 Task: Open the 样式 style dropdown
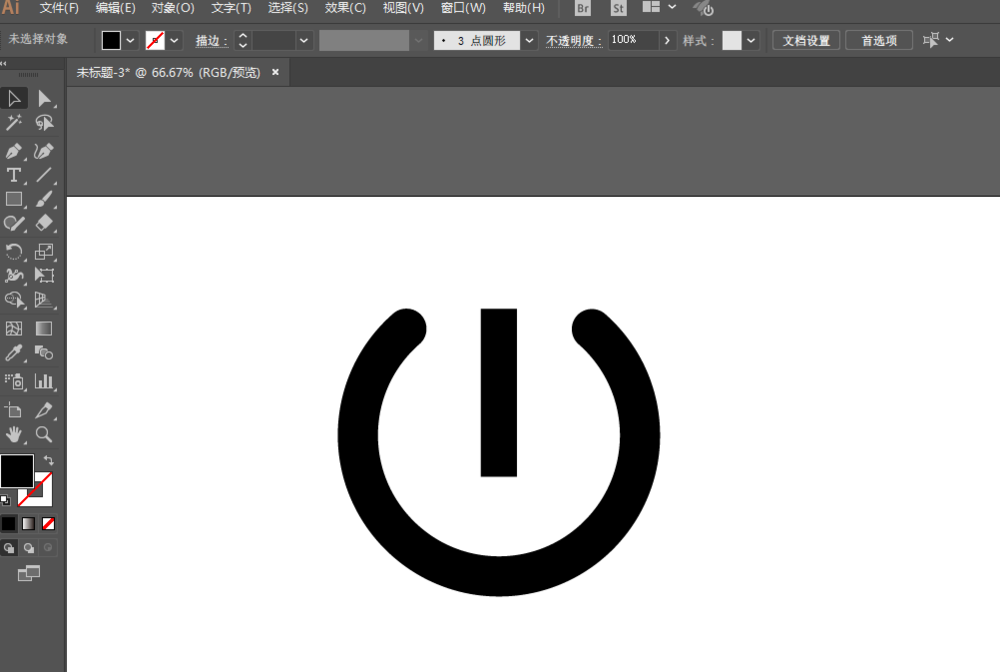pos(751,40)
